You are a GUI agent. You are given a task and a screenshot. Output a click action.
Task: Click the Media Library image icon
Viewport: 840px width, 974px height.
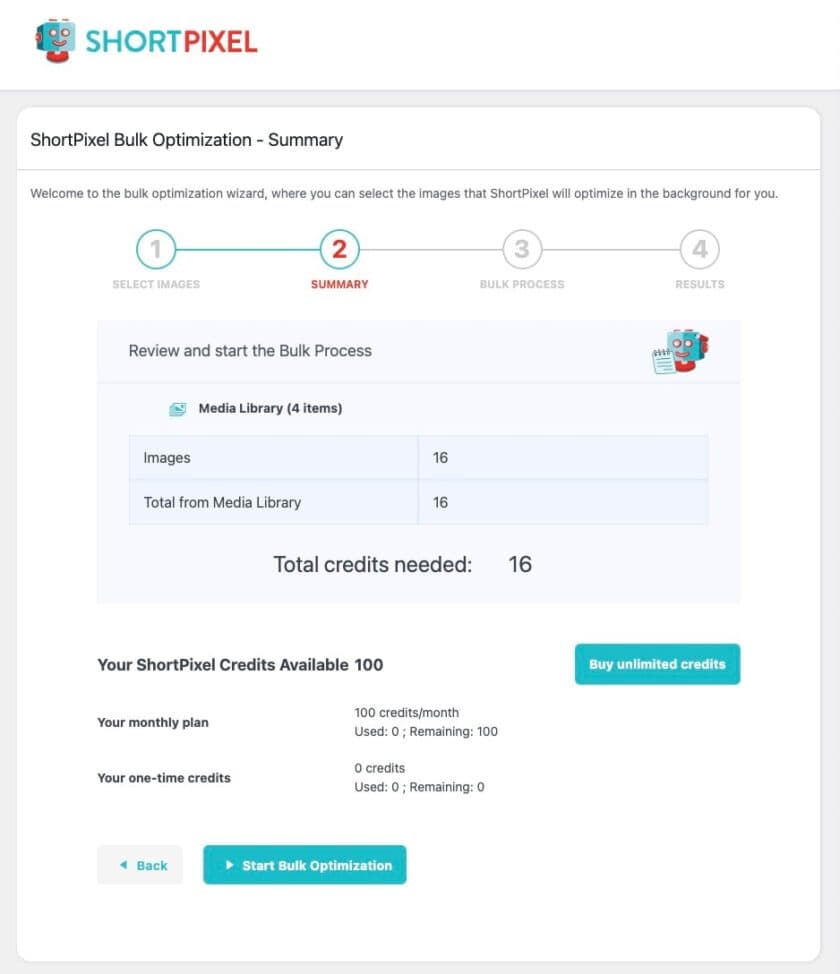coord(178,409)
